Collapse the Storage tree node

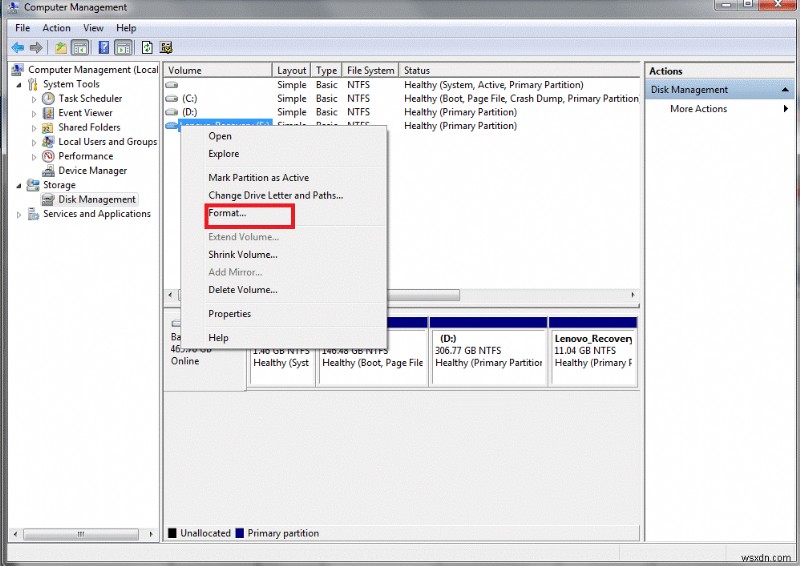tap(19, 185)
